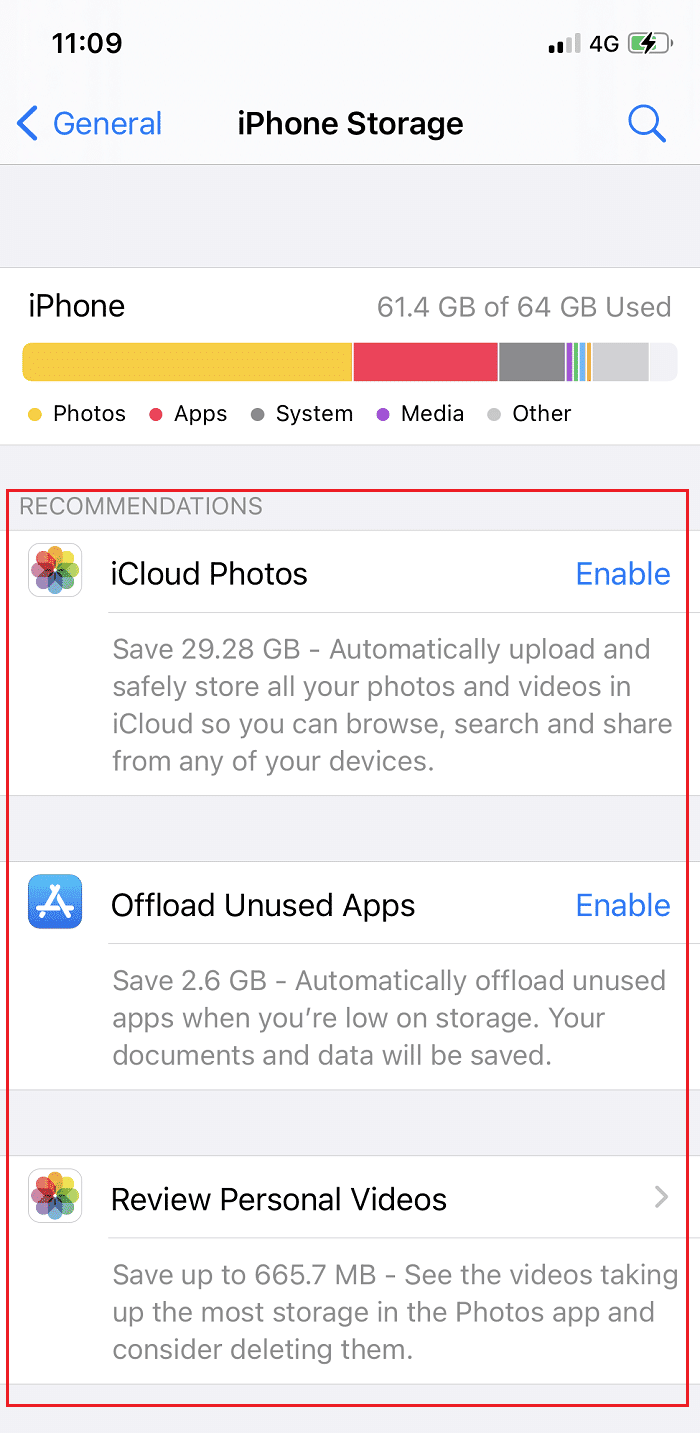This screenshot has width=700, height=1433.
Task: Tap the iPhone Storage title
Action: tap(350, 123)
